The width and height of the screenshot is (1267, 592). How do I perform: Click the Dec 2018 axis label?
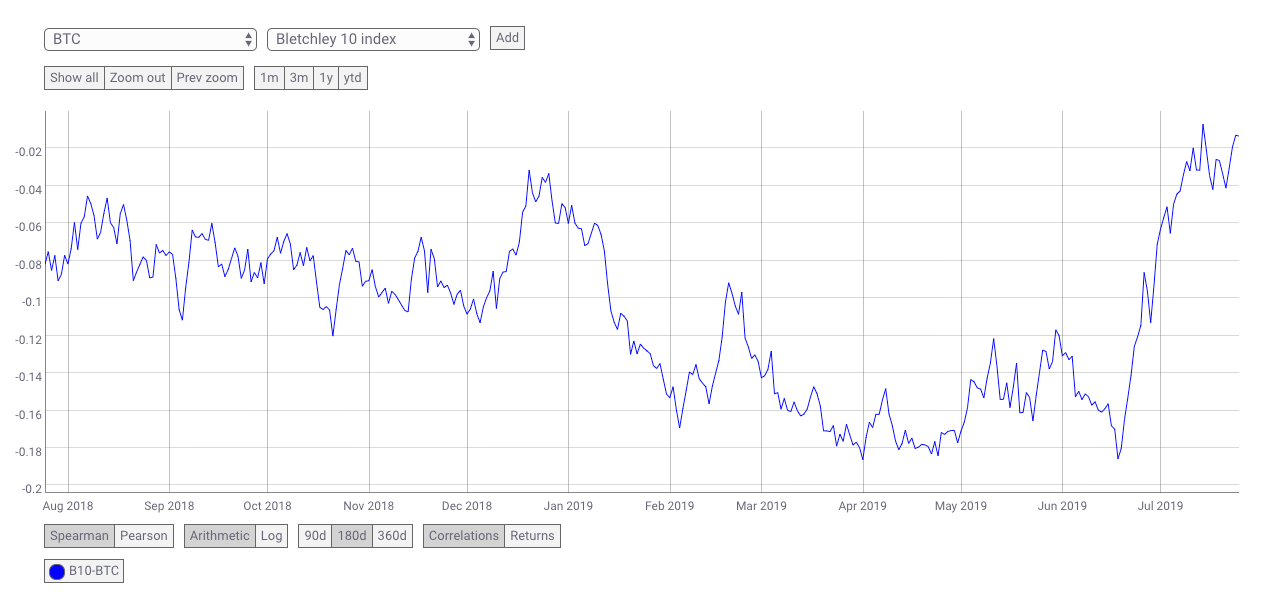[x=466, y=506]
